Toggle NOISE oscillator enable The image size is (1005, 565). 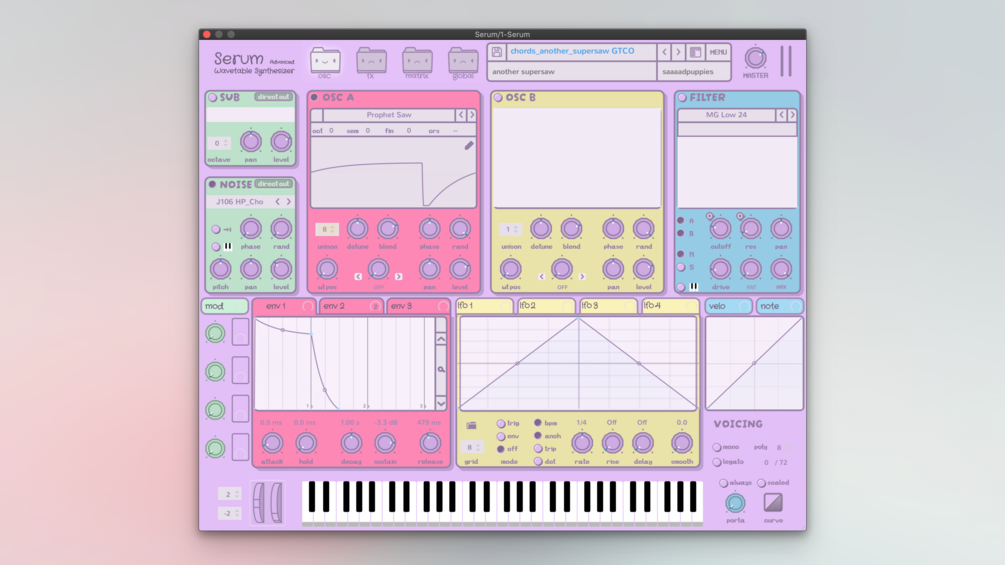pyautogui.click(x=213, y=184)
